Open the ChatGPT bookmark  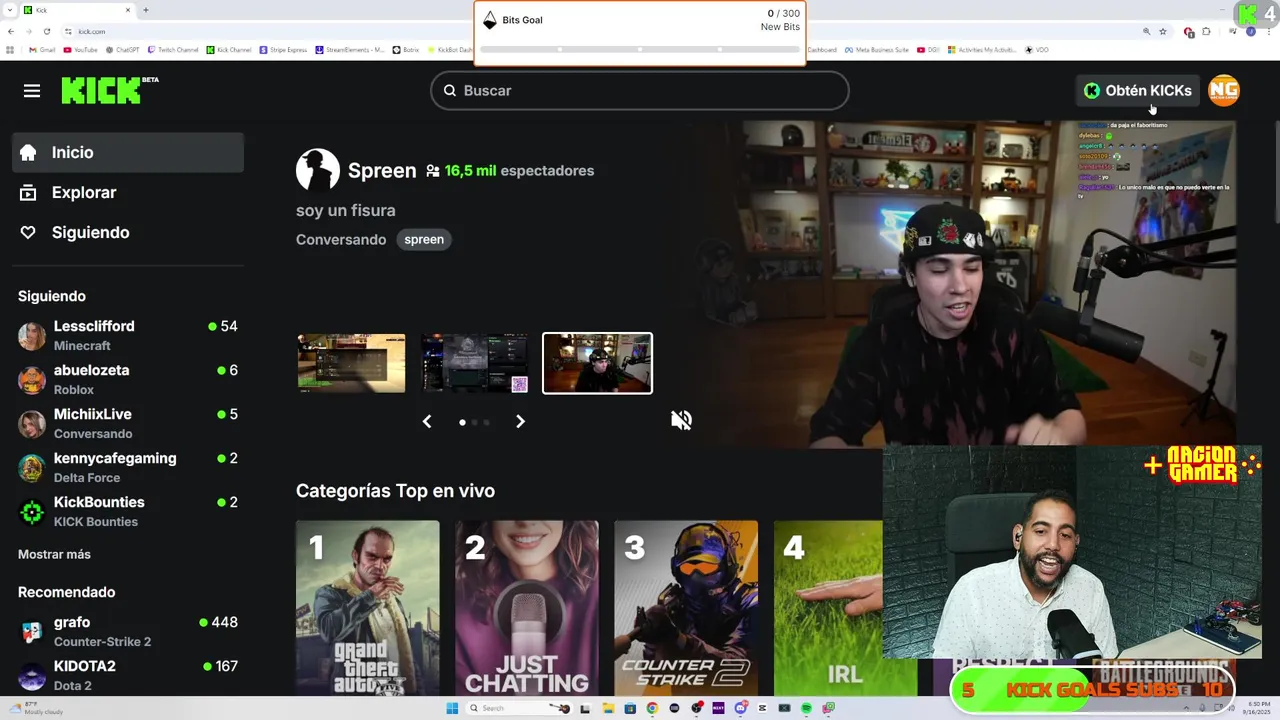123,49
